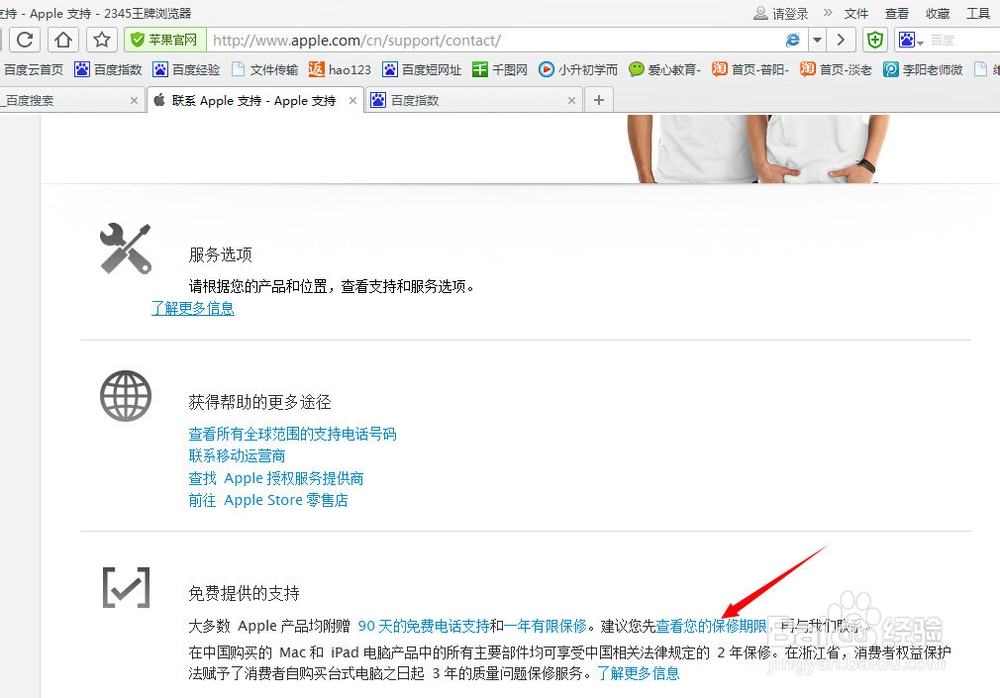
Task: Click the 请登录 login link
Action: (x=781, y=13)
